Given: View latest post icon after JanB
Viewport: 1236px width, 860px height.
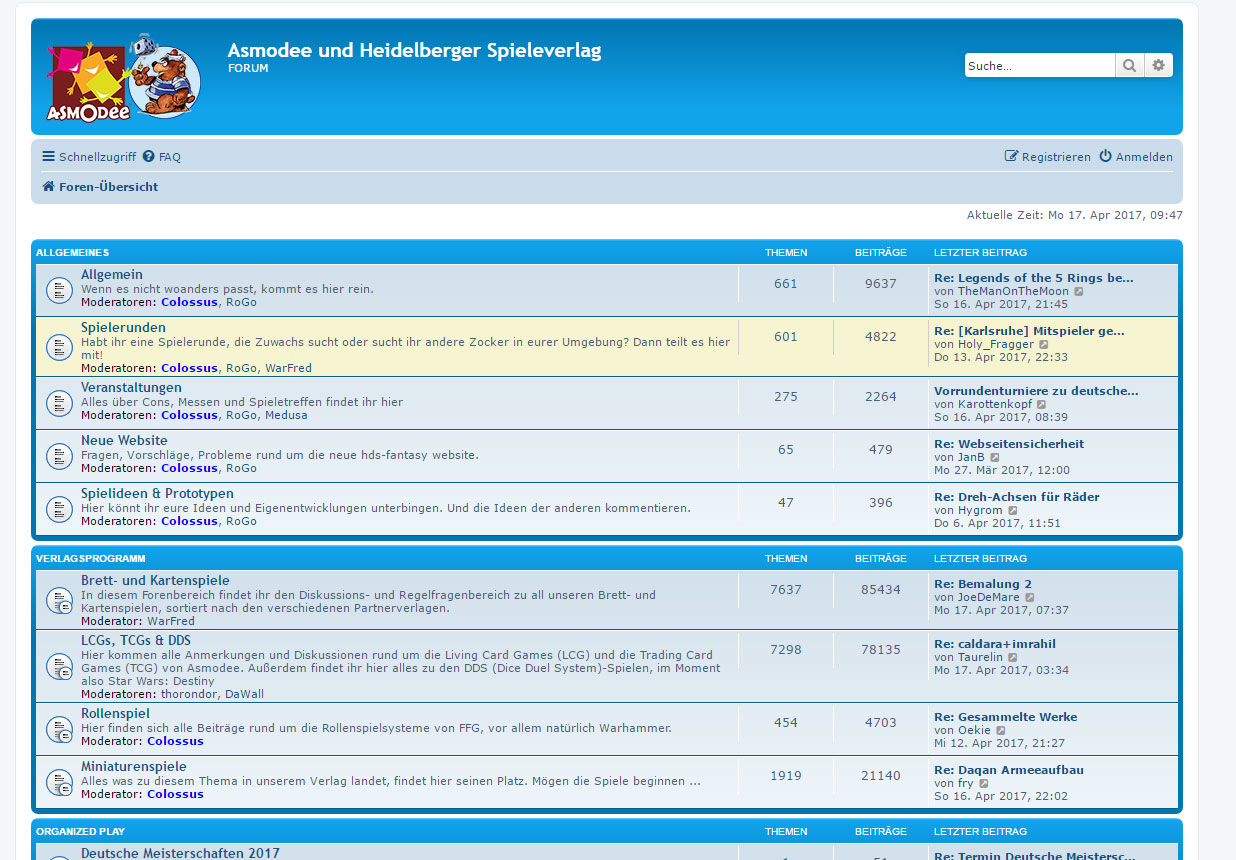Looking at the screenshot, I should (995, 458).
